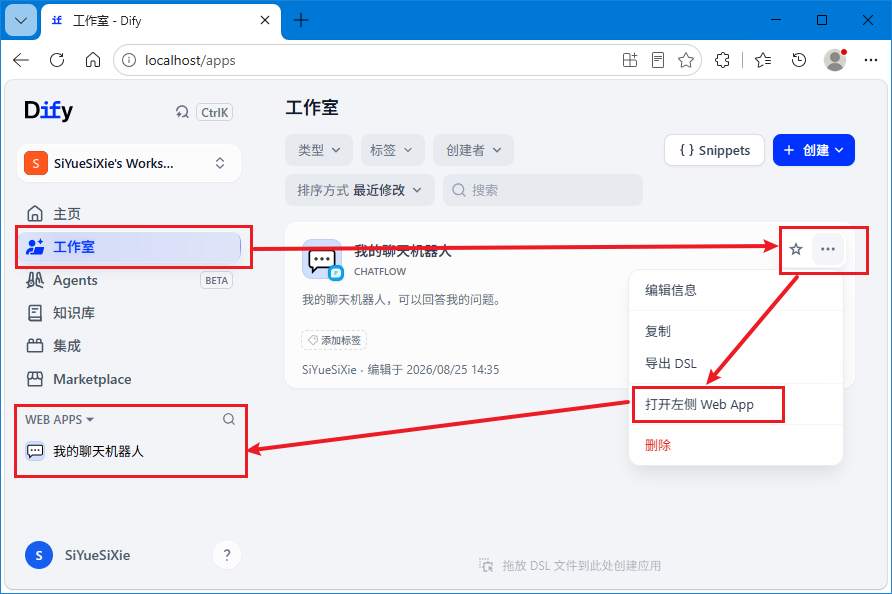Open the tab actions dropdown
The image size is (892, 594).
pos(21,20)
